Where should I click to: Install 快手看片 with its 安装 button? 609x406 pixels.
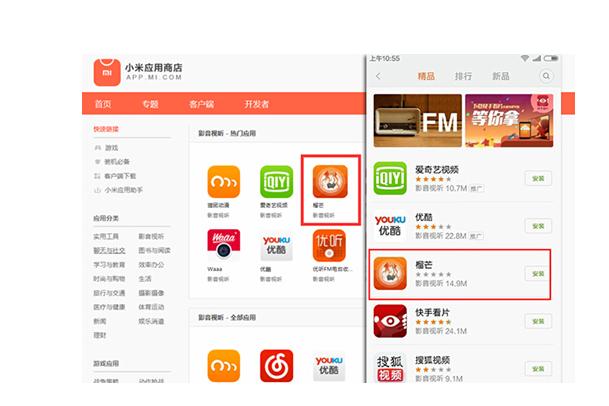(538, 321)
